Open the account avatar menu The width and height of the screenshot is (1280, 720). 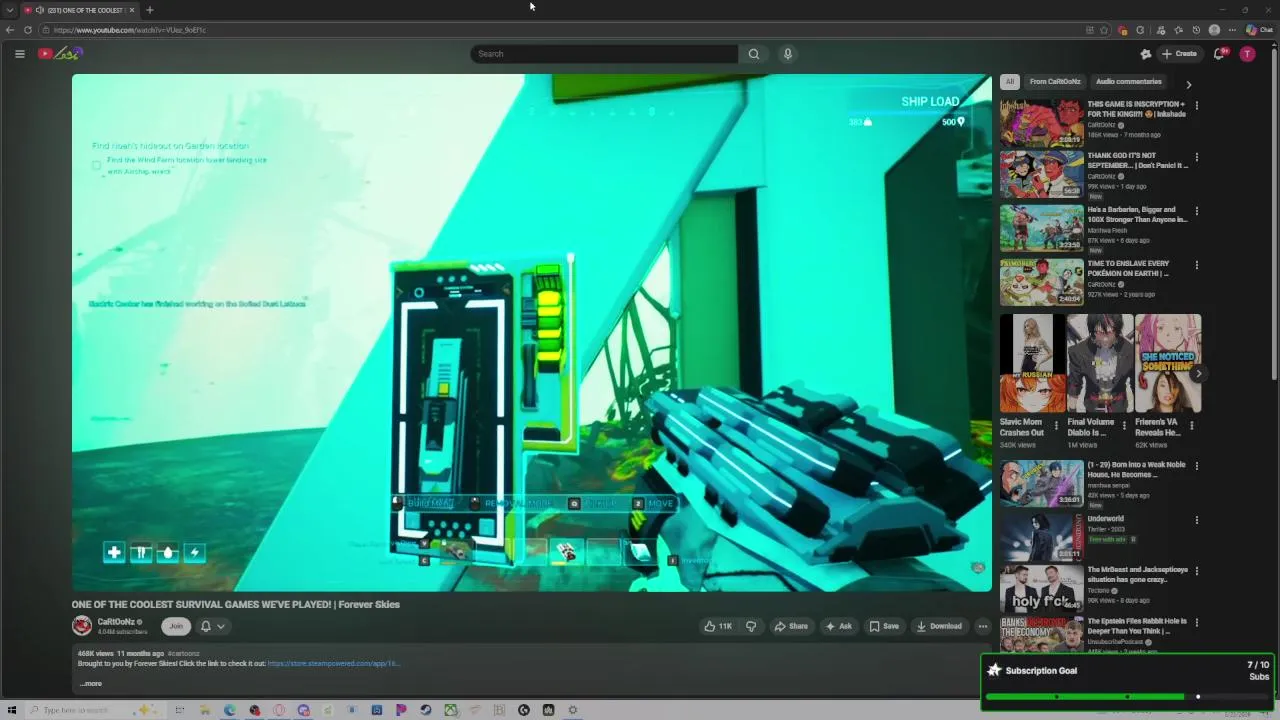(1247, 54)
